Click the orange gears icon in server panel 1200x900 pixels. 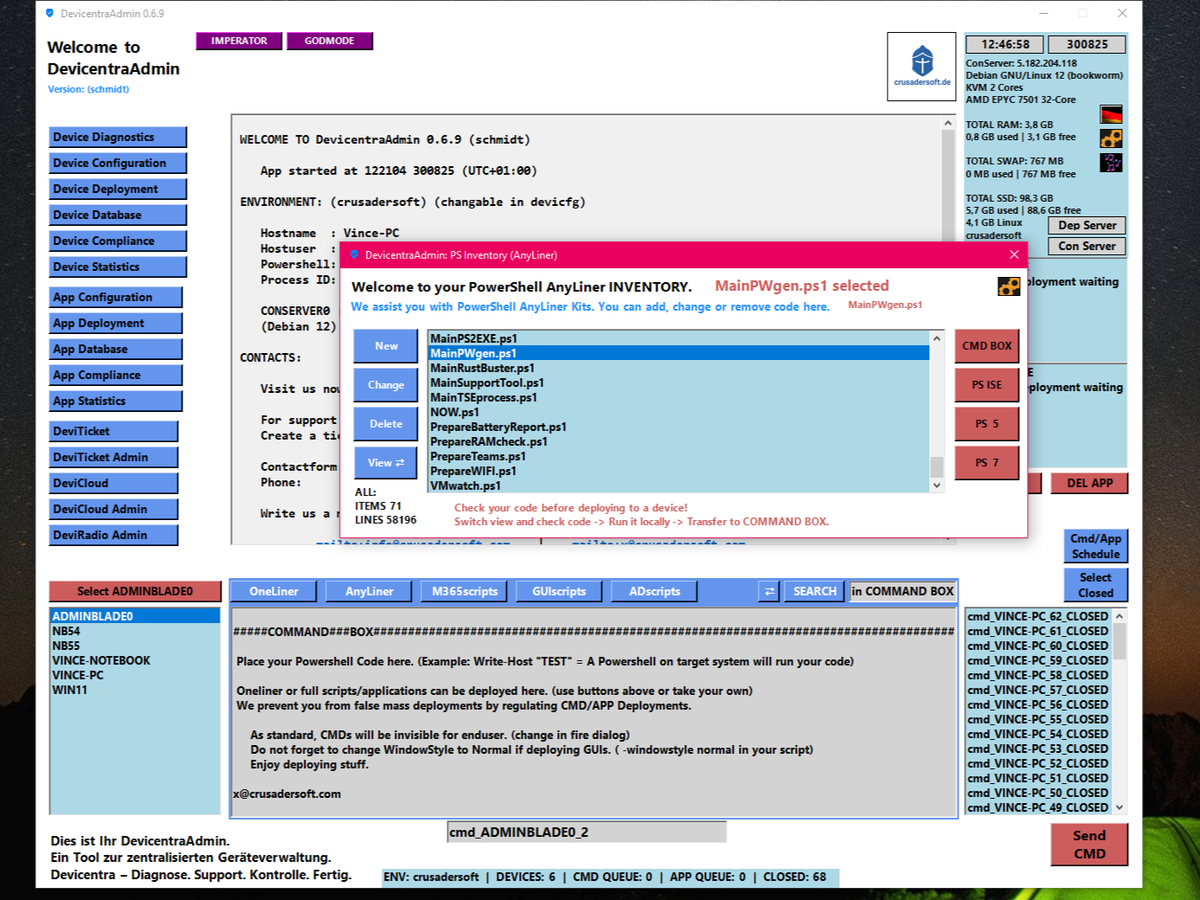coord(1110,139)
